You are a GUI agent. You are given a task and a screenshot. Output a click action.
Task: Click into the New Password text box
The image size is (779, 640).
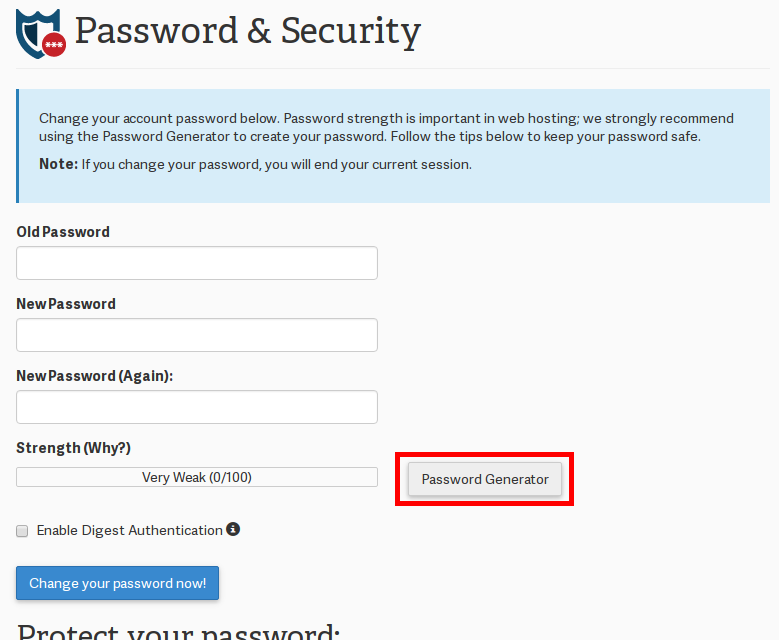coord(197,335)
